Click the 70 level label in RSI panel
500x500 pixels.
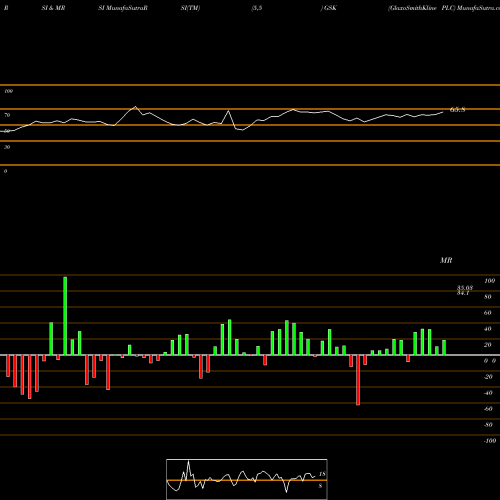pyautogui.click(x=7, y=115)
